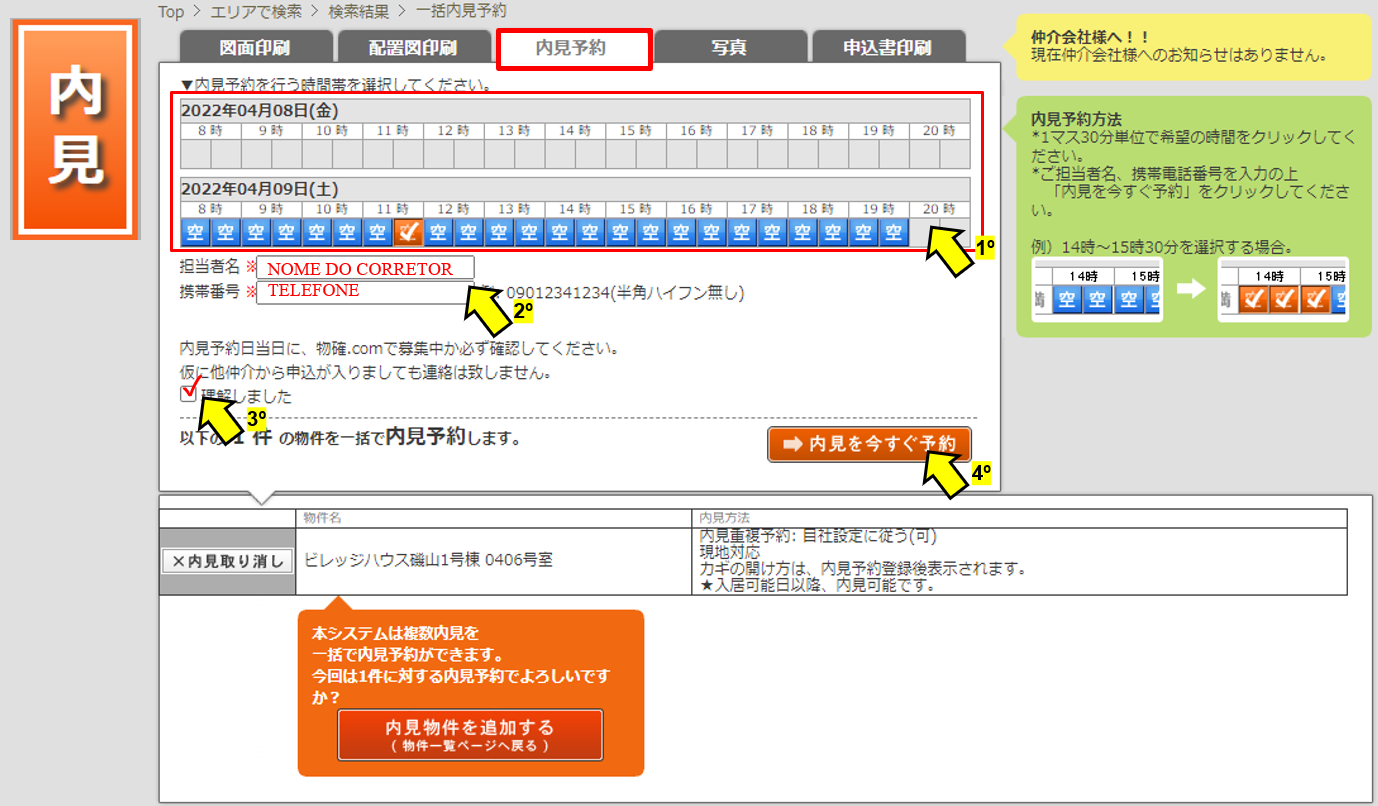Click the large orange 内見 logo
The width and height of the screenshot is (1378, 806).
(x=77, y=129)
